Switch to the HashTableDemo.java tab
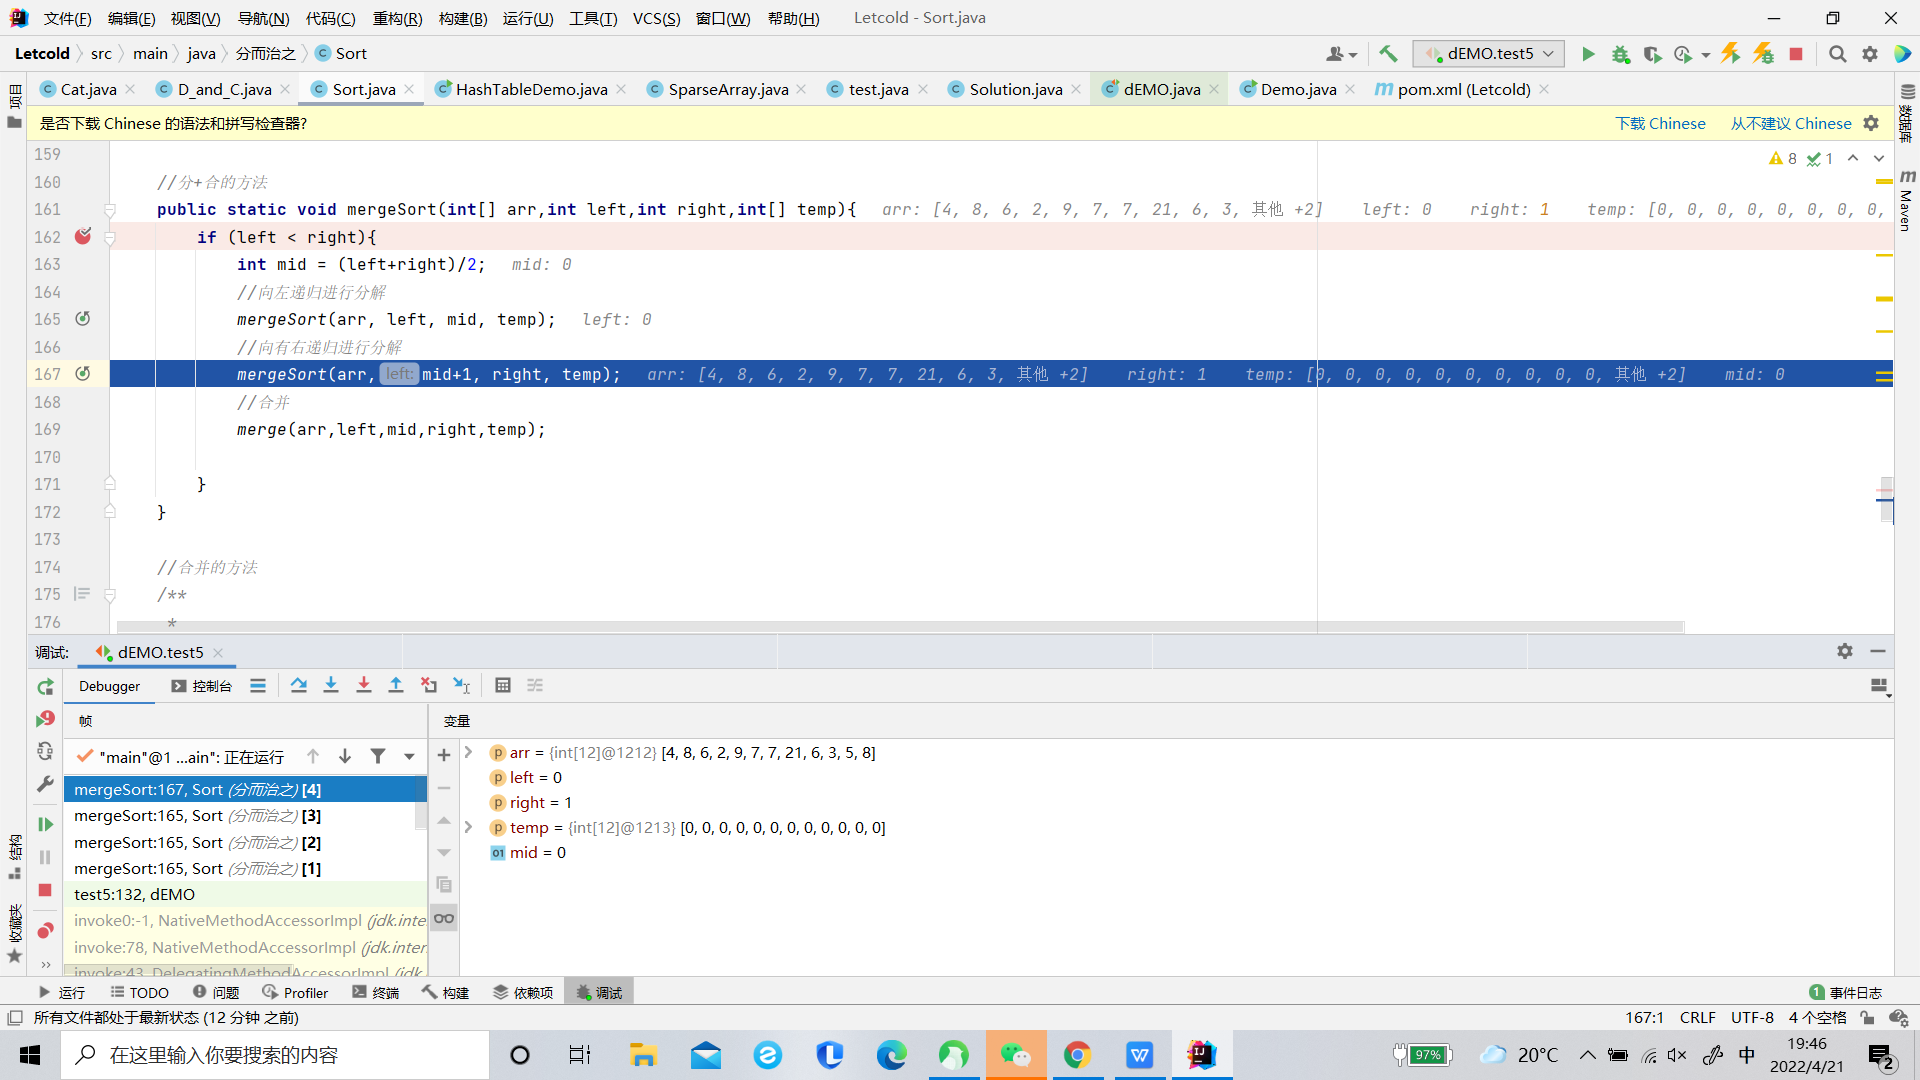Screen dimensions: 1920x1080 (x=530, y=89)
